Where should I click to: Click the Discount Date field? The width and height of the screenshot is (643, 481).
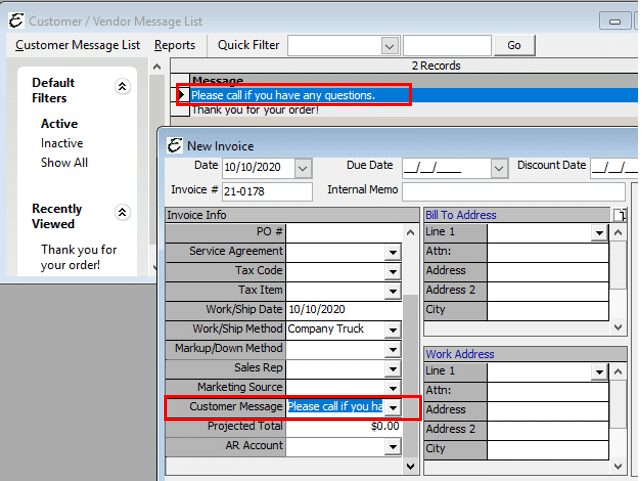click(x=614, y=168)
